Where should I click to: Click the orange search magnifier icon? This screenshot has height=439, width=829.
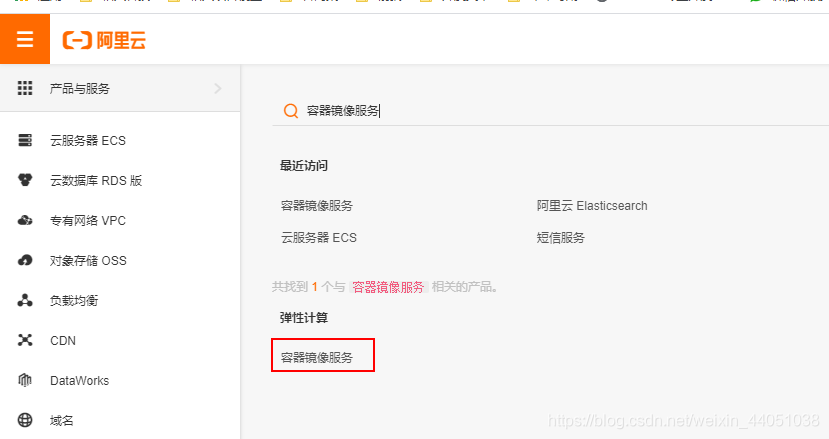[291, 111]
